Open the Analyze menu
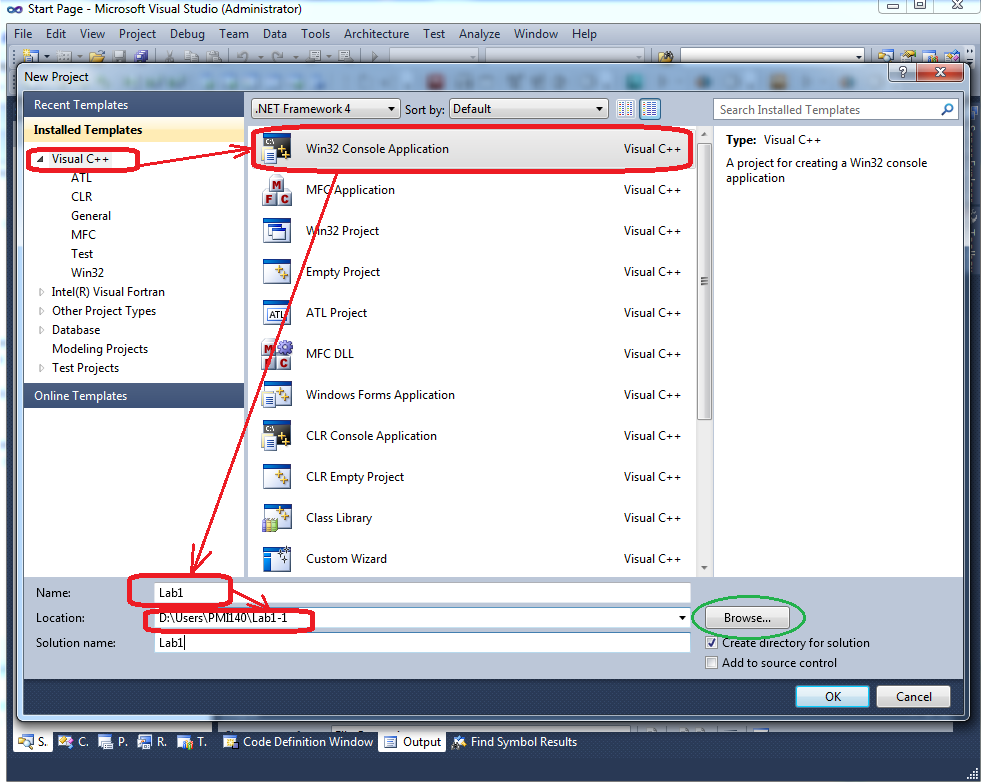Screen dimensions: 982x782 479,34
